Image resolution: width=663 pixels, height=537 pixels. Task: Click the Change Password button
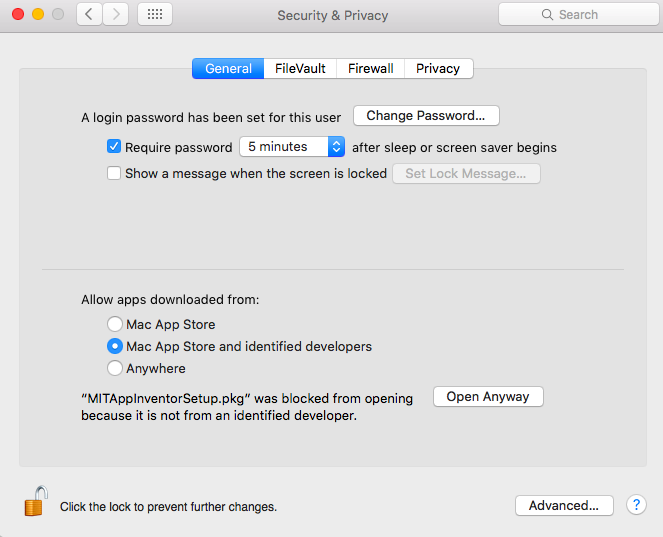(426, 115)
